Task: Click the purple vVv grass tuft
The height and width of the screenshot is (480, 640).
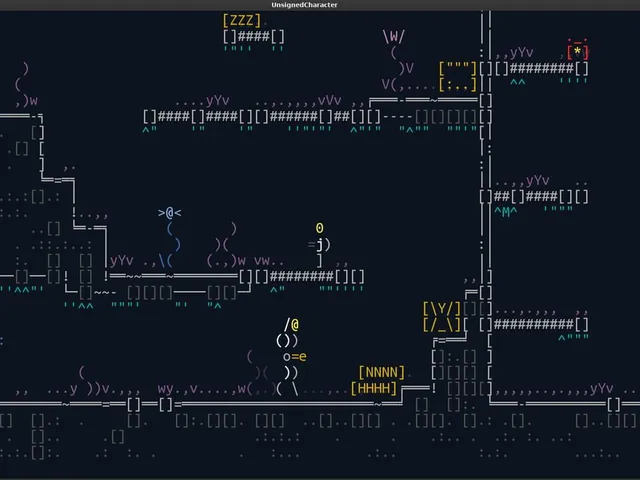Action: 330,100
